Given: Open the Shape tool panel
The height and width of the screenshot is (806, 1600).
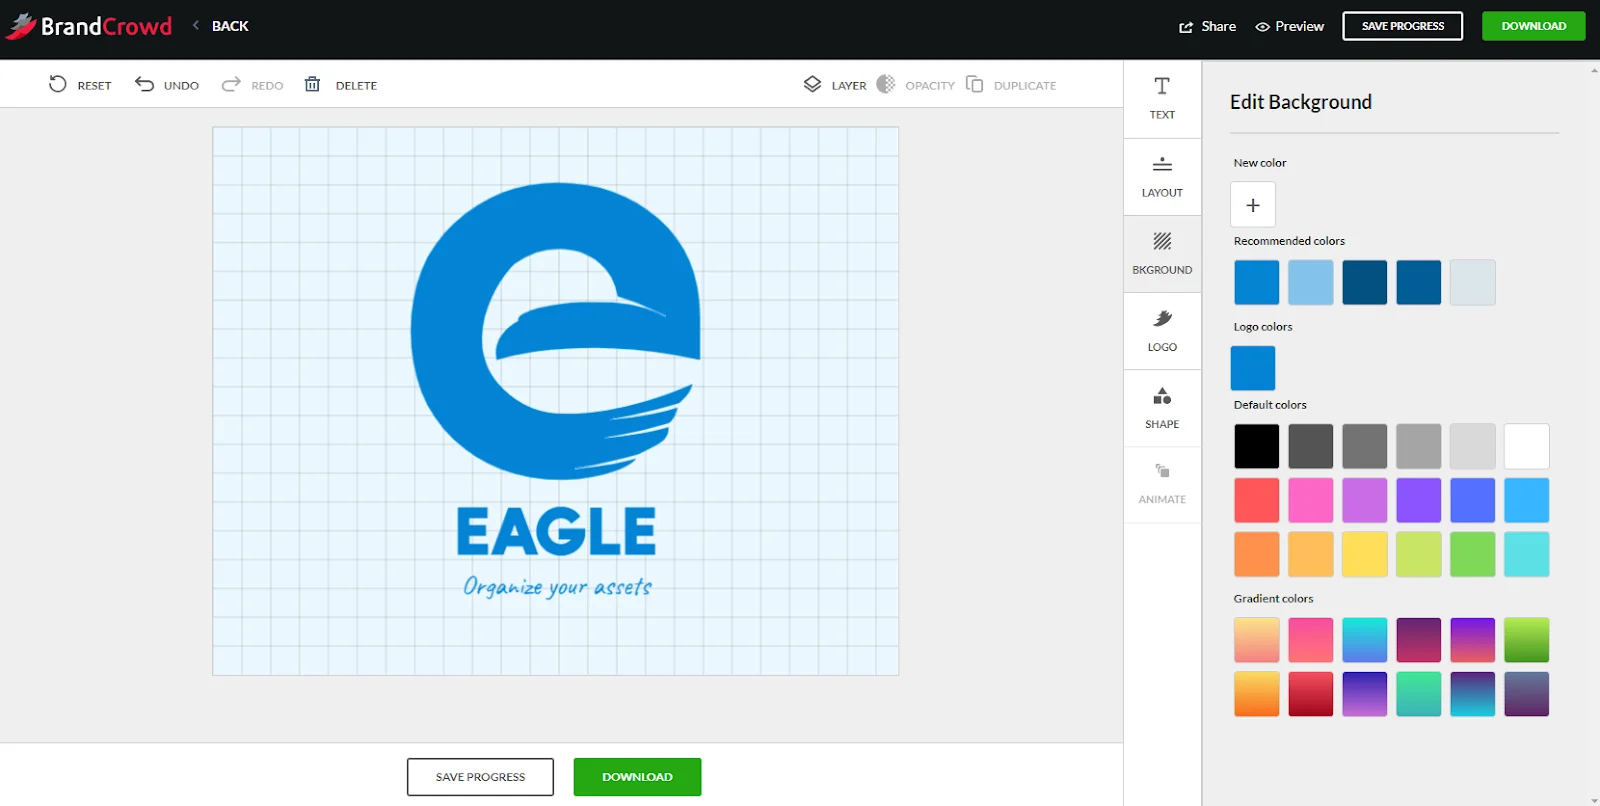Looking at the screenshot, I should click(x=1162, y=408).
